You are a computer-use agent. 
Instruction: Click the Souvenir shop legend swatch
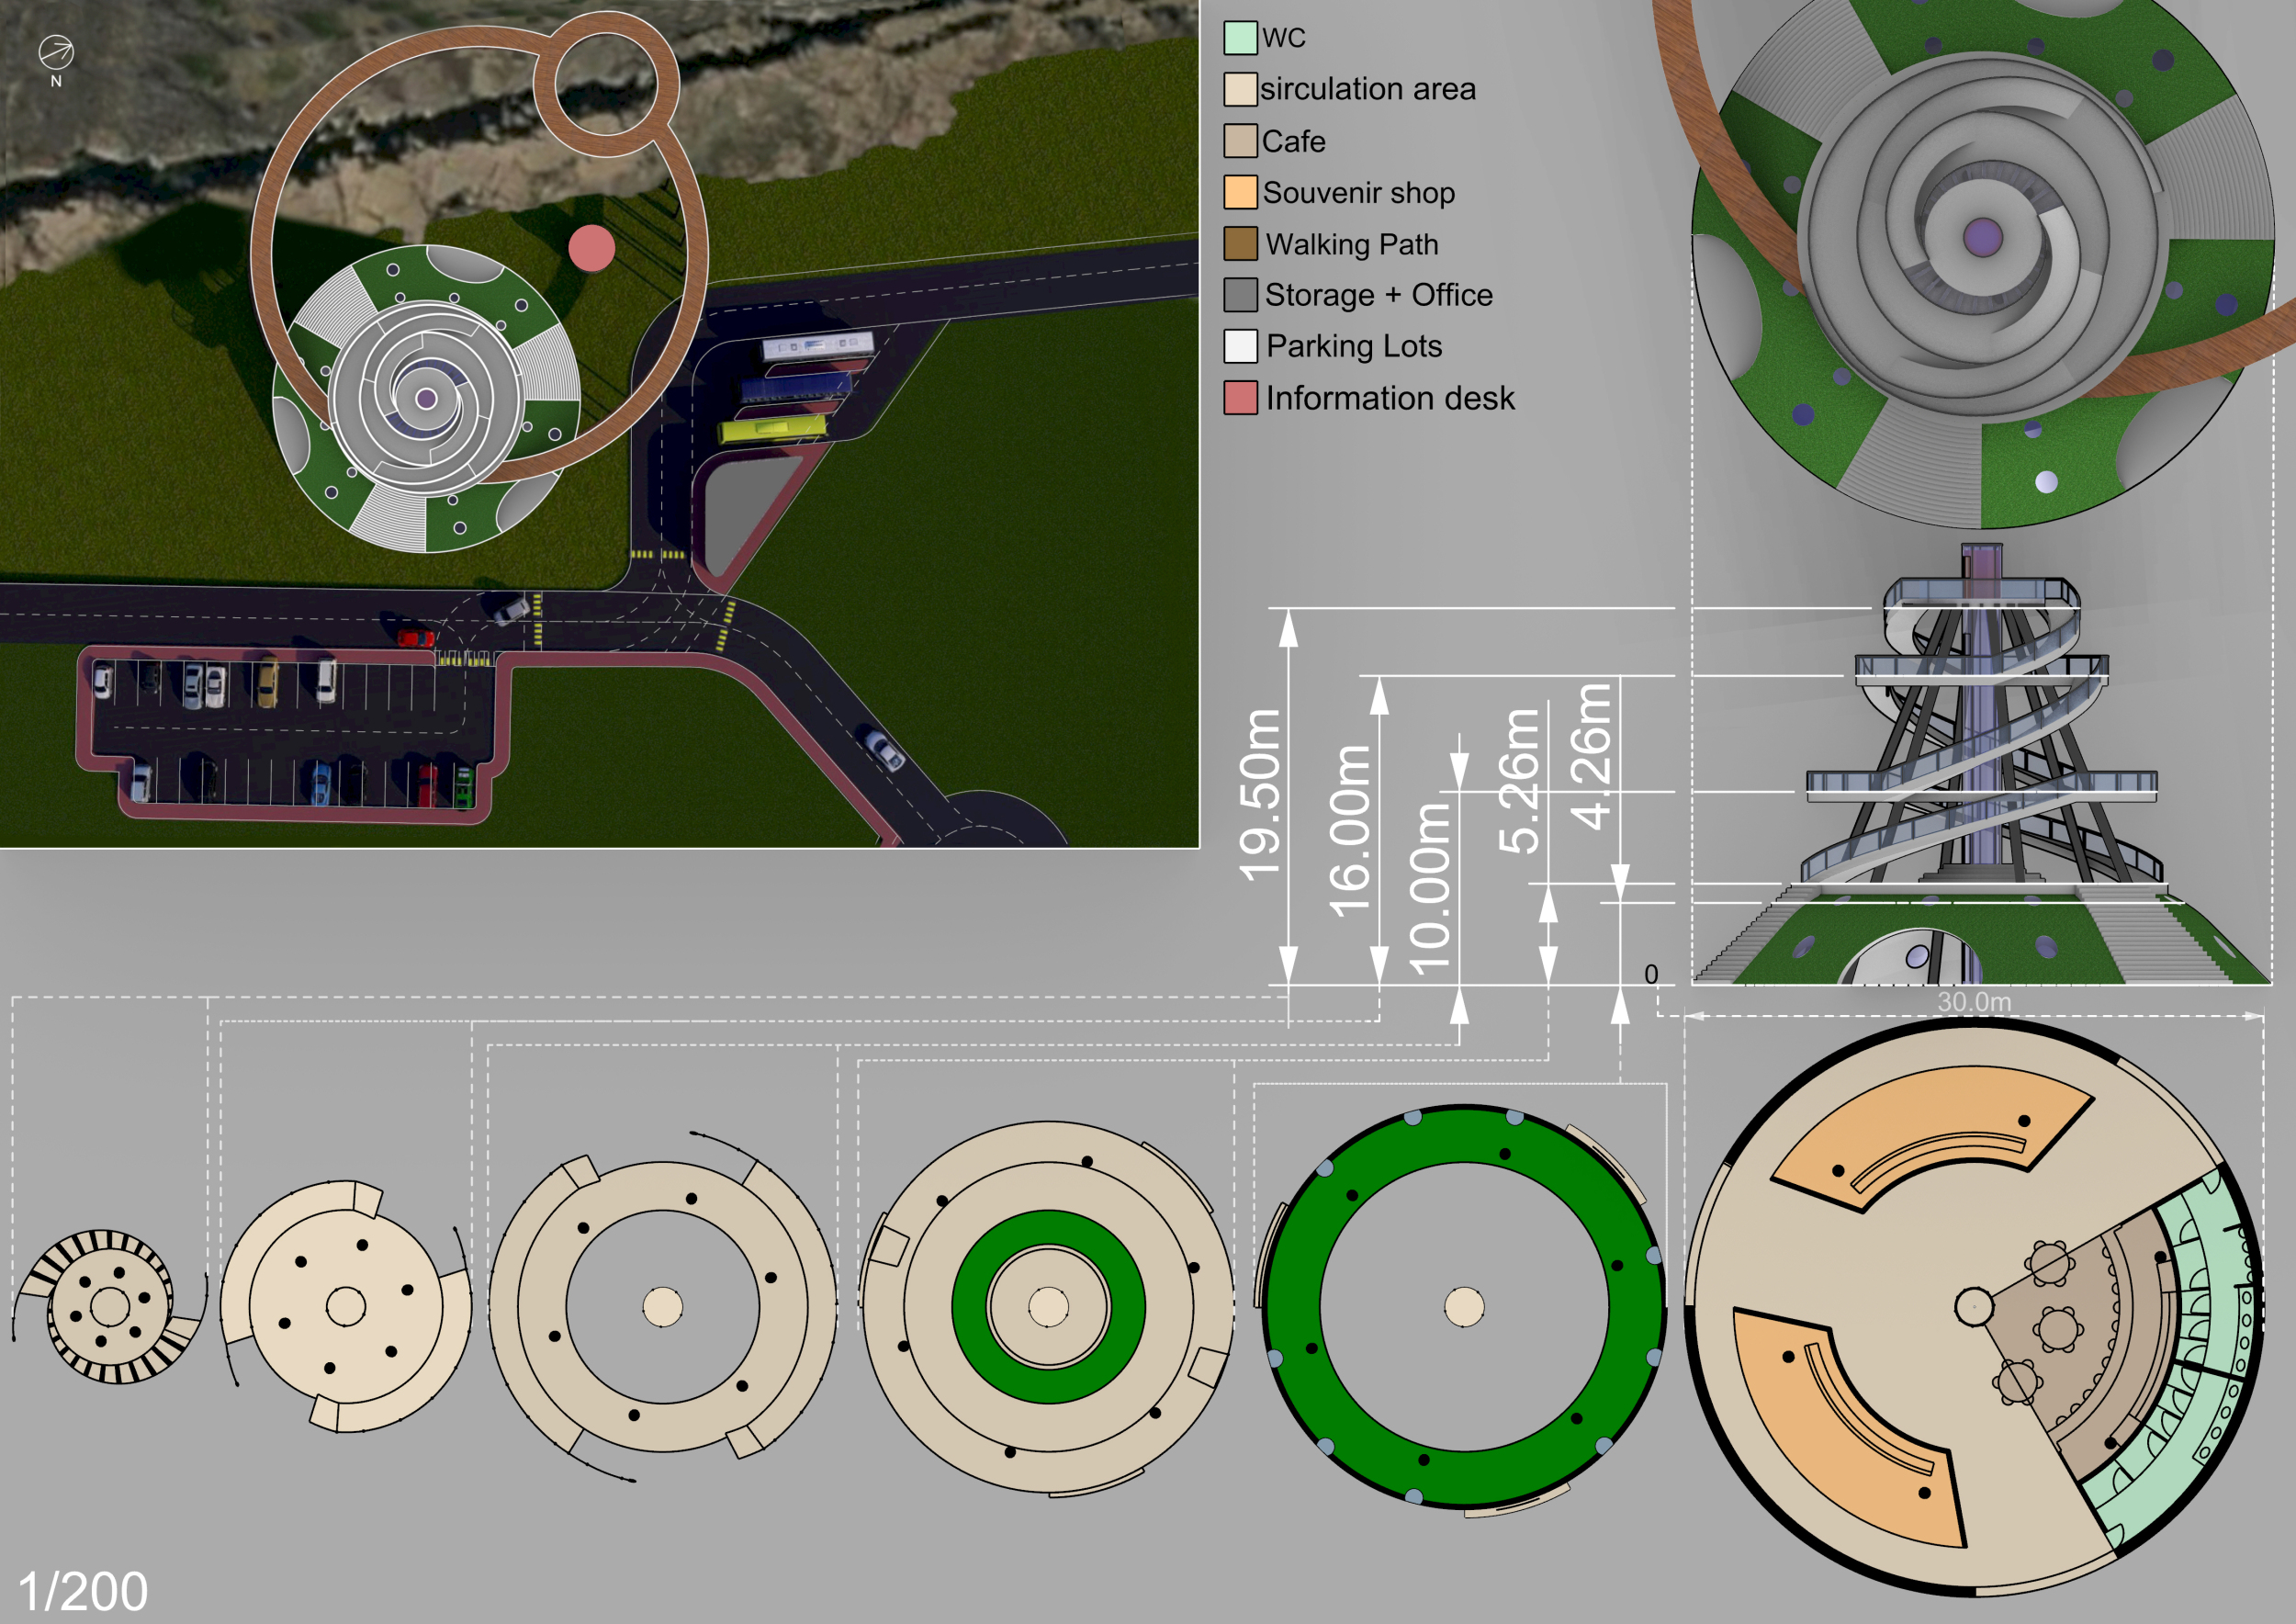click(1240, 192)
